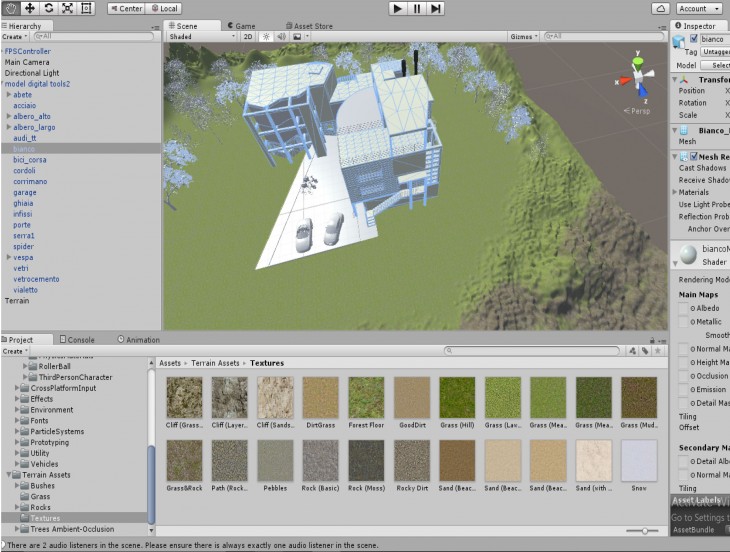Toggle 2D scene view mode
This screenshot has width=730, height=552.
(248, 36)
